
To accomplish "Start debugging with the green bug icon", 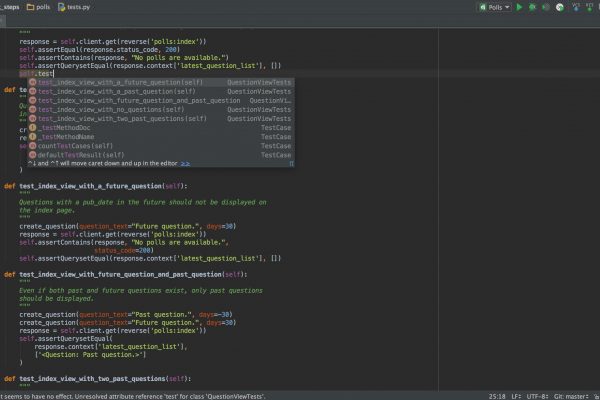I will (532, 7).
